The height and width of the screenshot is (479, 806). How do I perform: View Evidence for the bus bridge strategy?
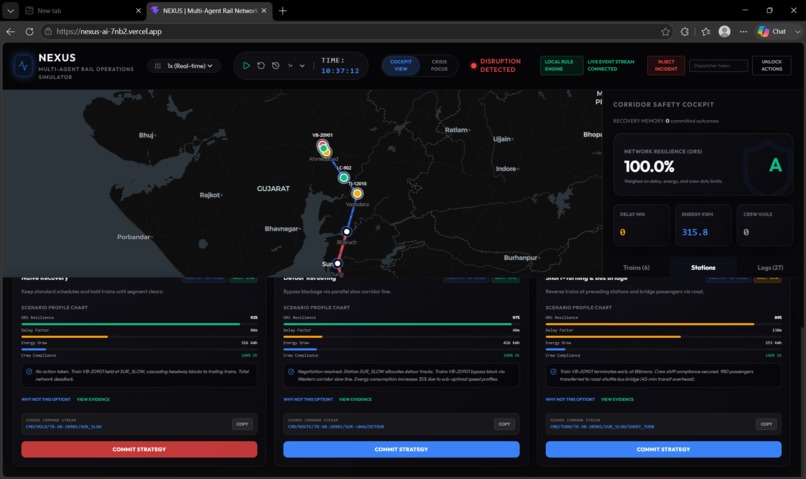[617, 399]
